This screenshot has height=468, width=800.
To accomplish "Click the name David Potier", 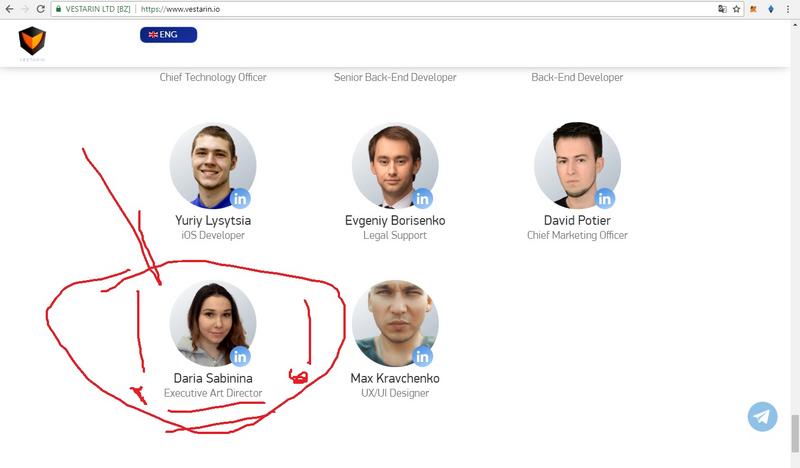I will coord(577,220).
